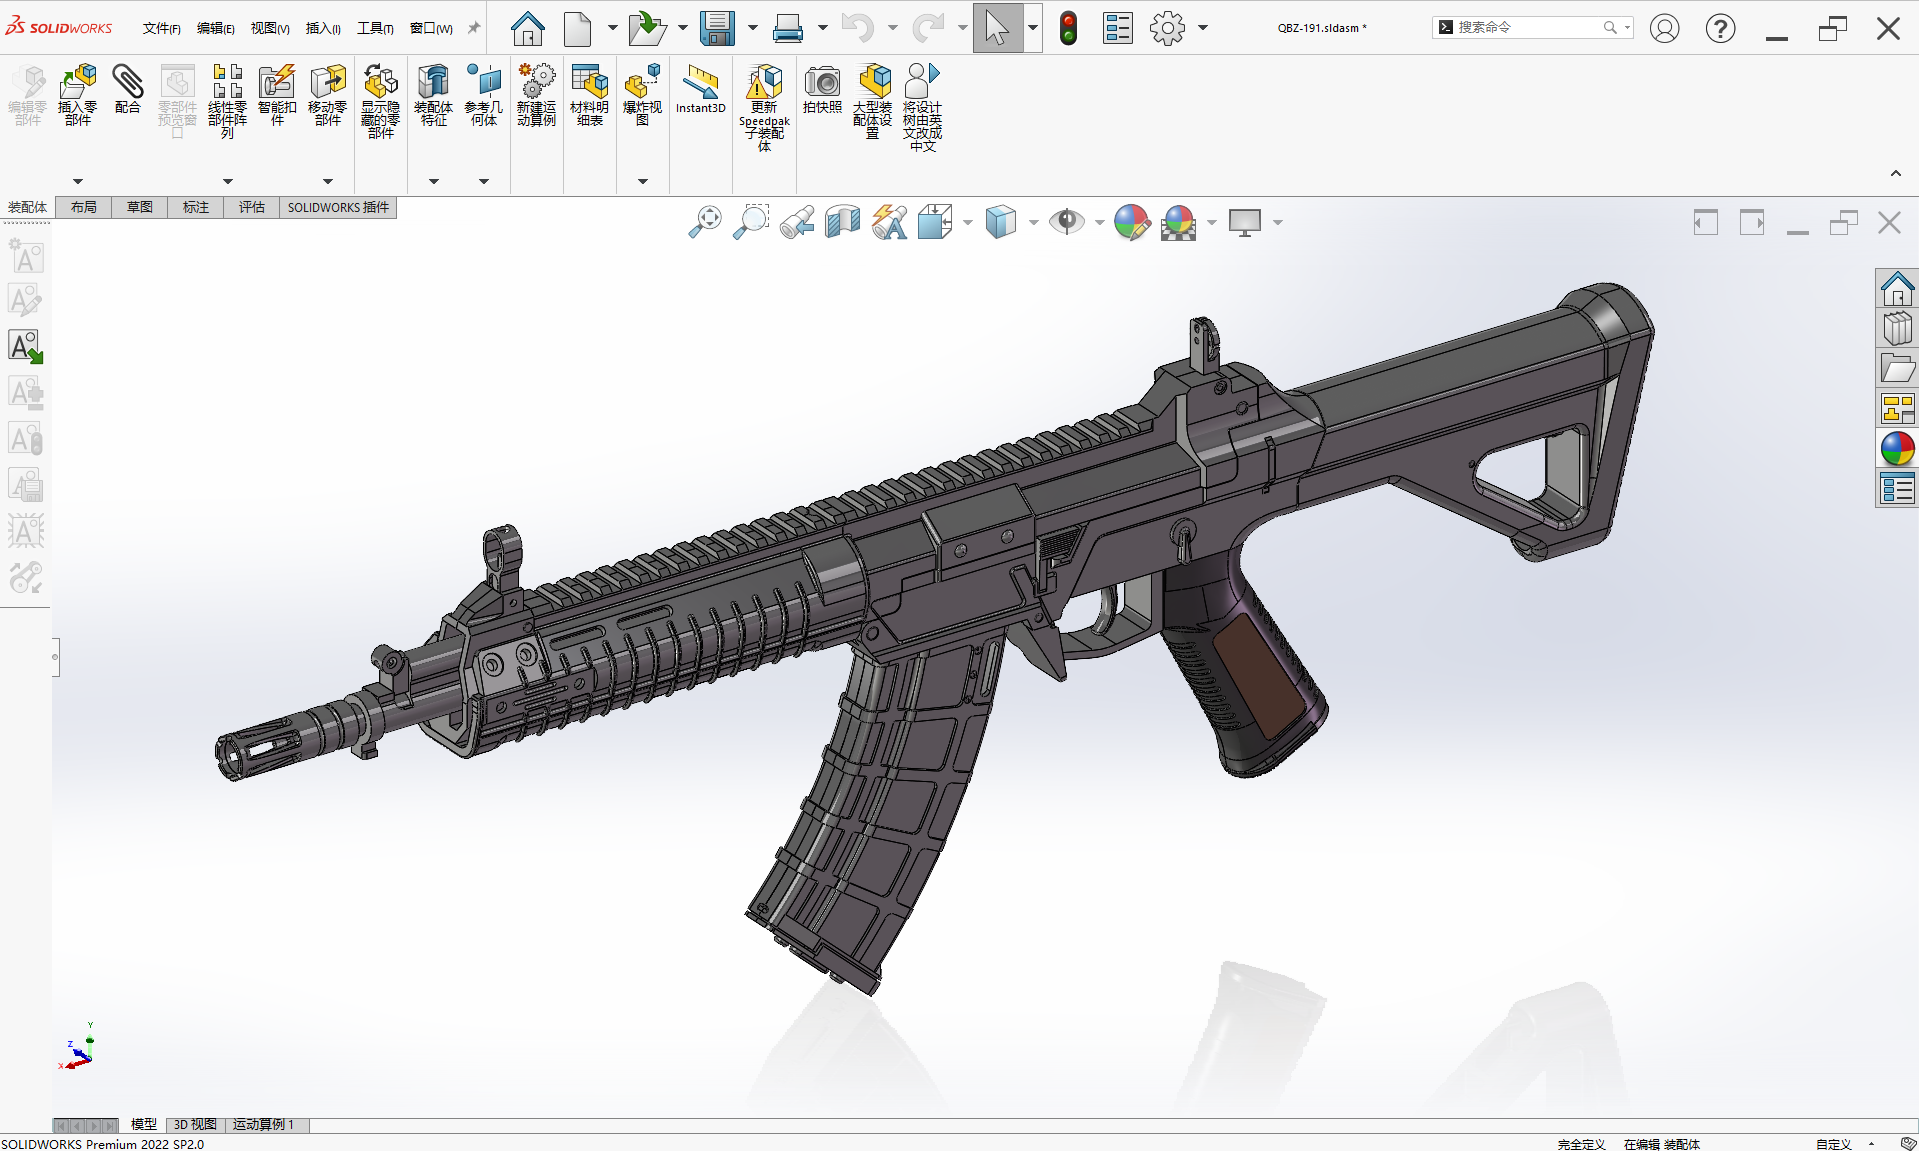Open SOLIDWORKS Resources home task pane tab

(x=1897, y=288)
